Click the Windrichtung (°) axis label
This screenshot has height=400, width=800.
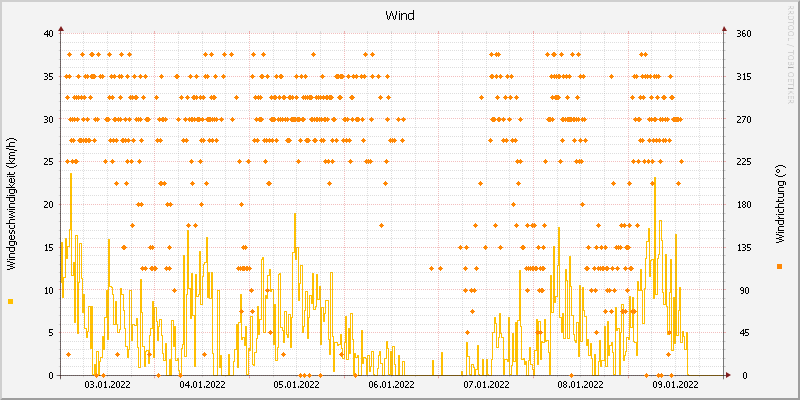[779, 205]
